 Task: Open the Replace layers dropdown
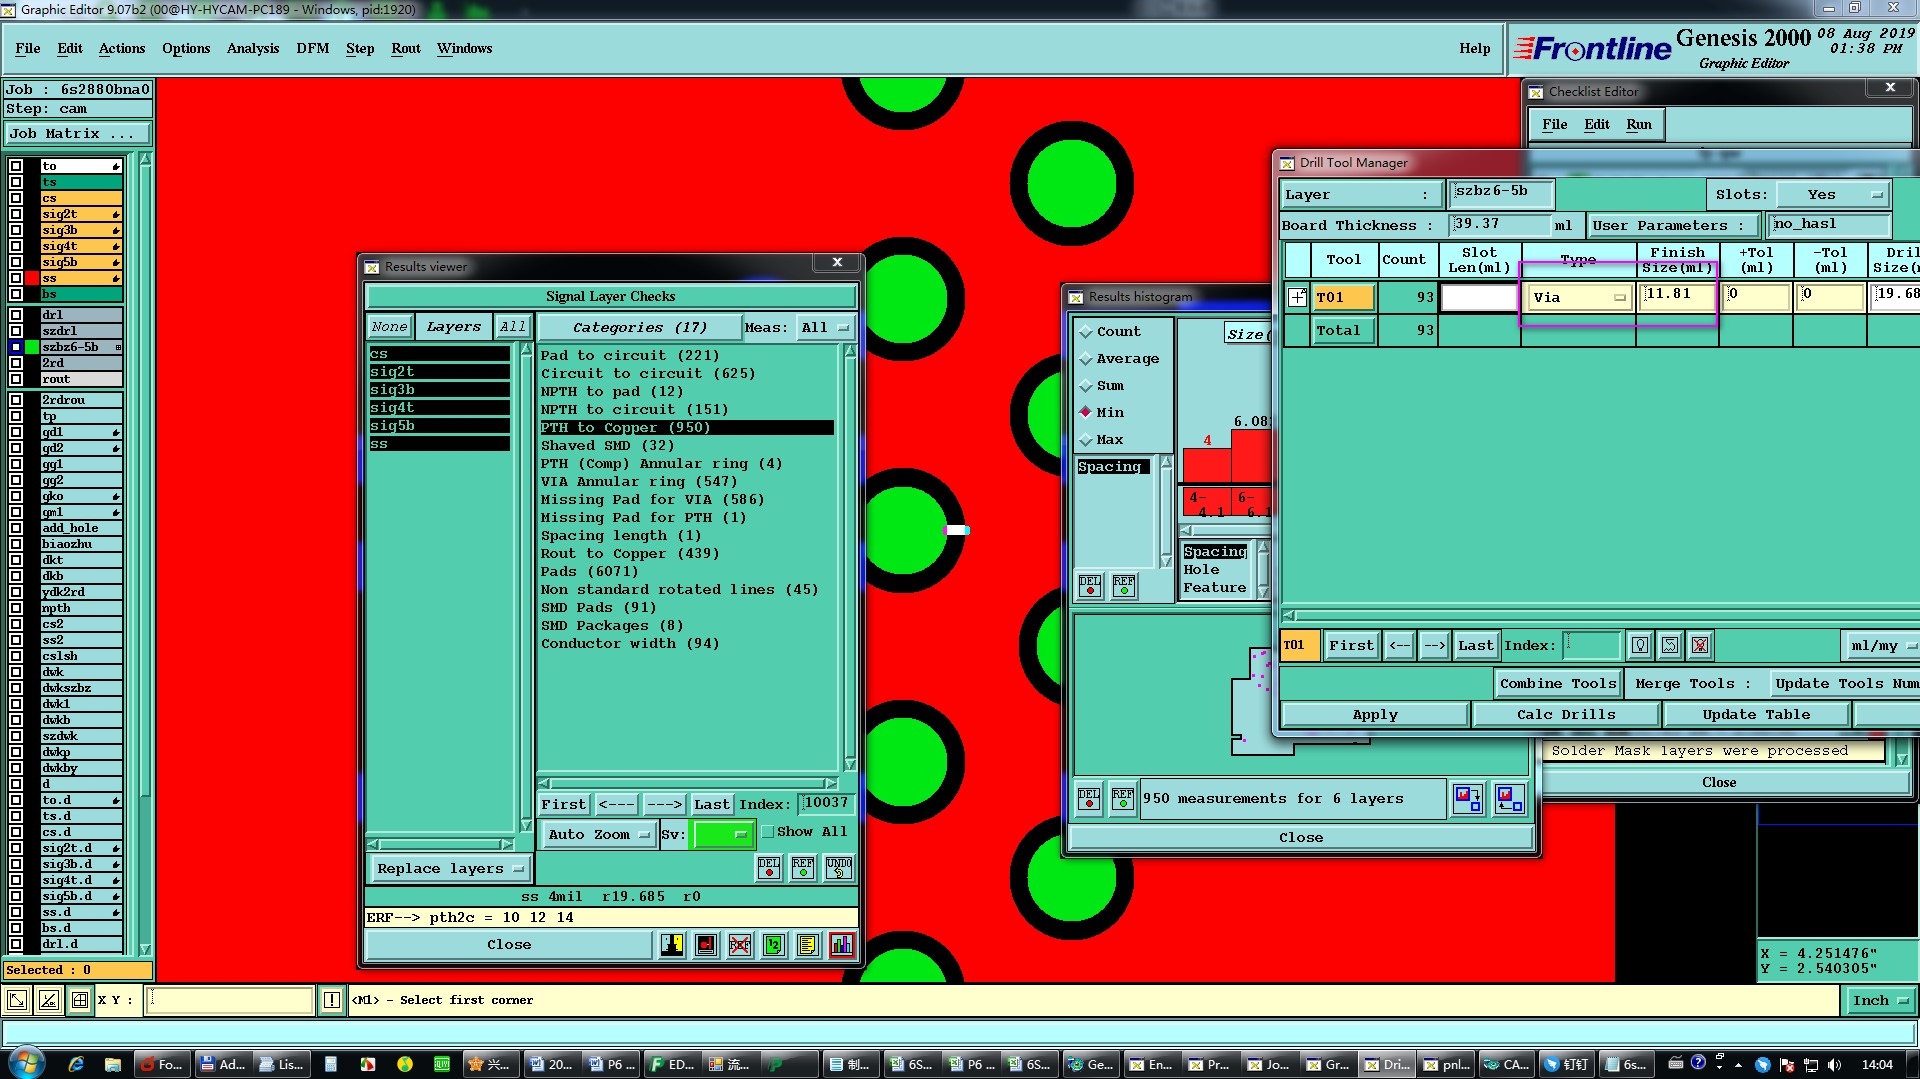[x=449, y=869]
